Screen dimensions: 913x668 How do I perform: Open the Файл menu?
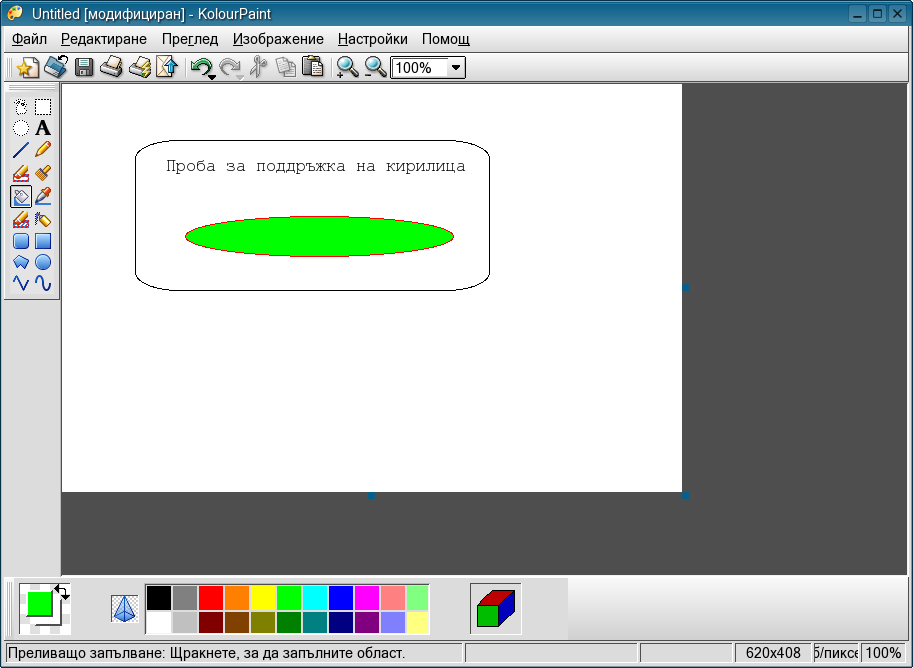point(29,39)
